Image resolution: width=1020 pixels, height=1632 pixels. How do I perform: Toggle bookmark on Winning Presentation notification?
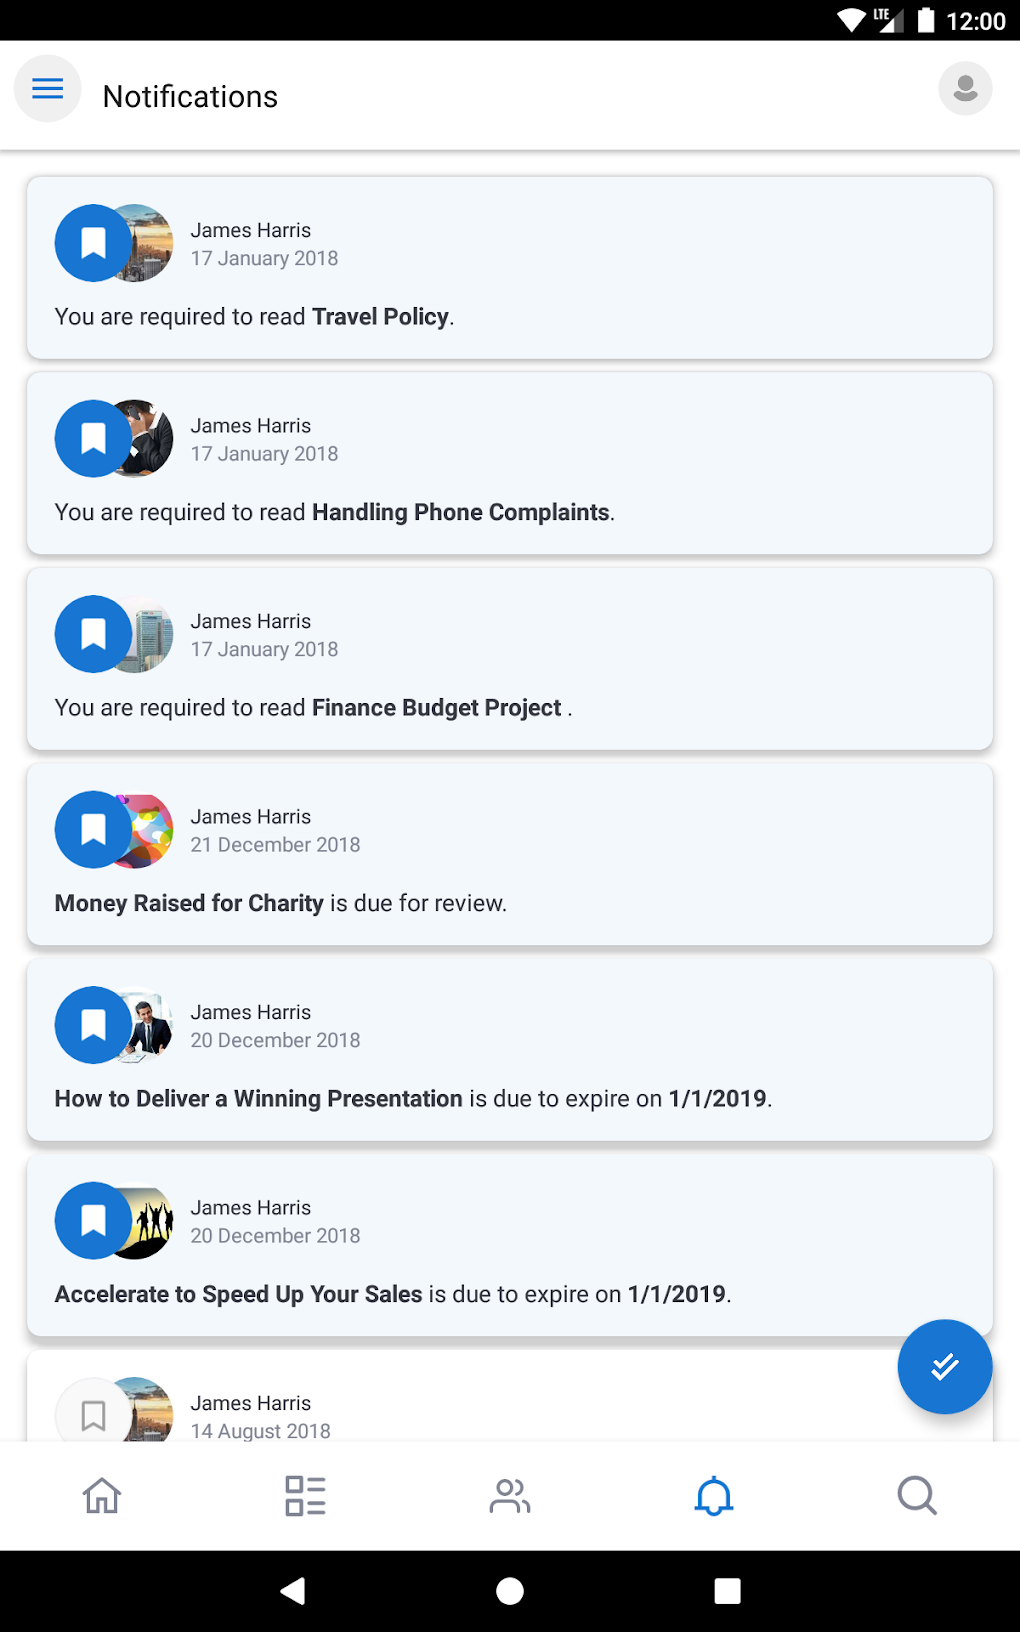93,1025
